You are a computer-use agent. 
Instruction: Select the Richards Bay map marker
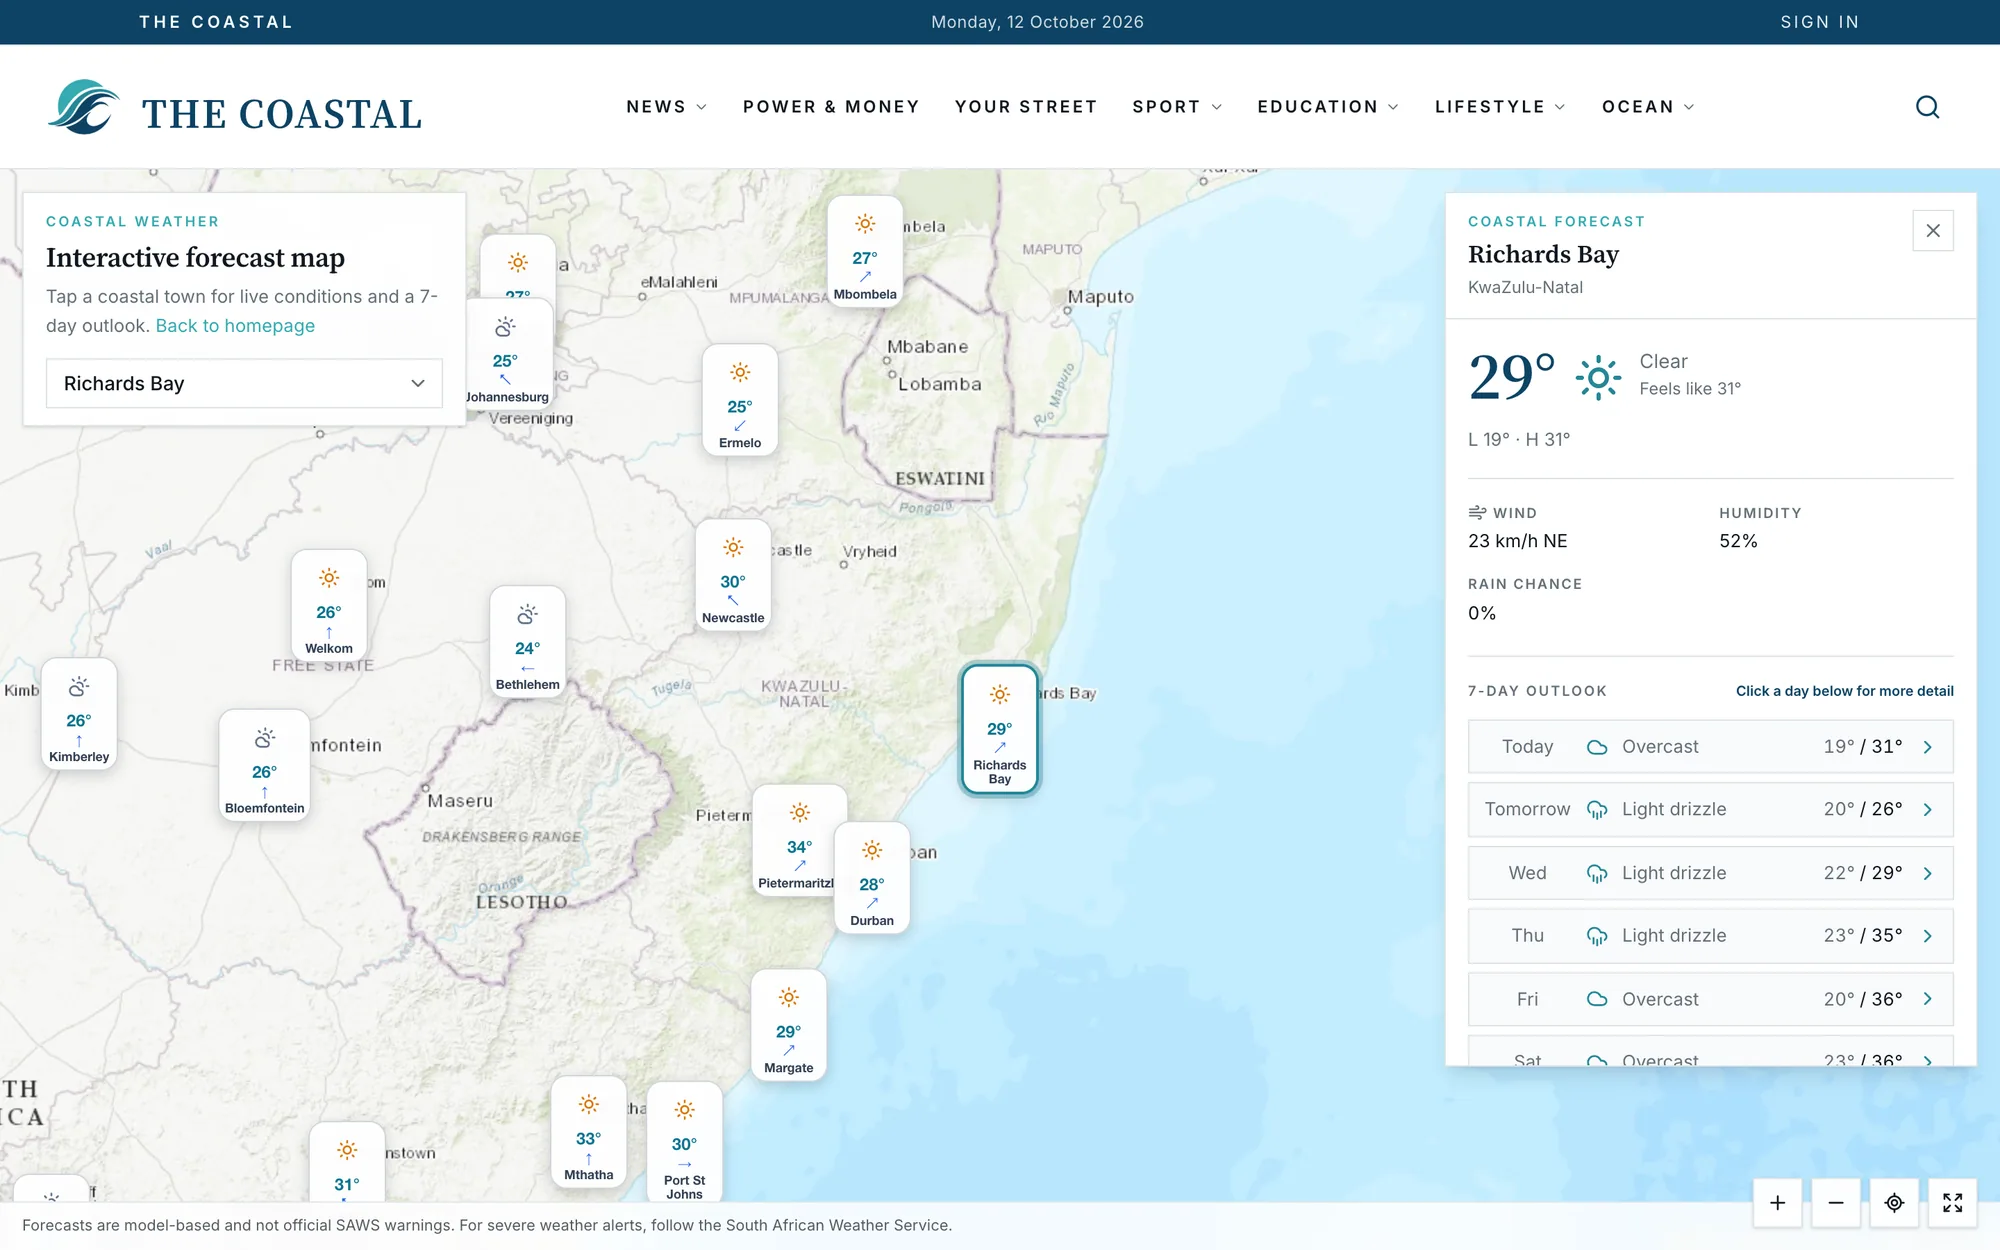click(x=1000, y=730)
